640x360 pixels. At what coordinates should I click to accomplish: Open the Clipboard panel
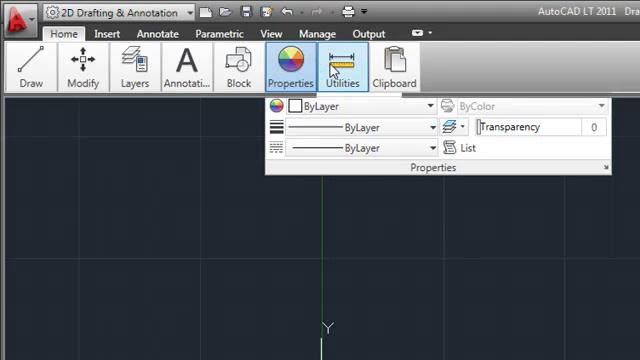[x=394, y=67]
